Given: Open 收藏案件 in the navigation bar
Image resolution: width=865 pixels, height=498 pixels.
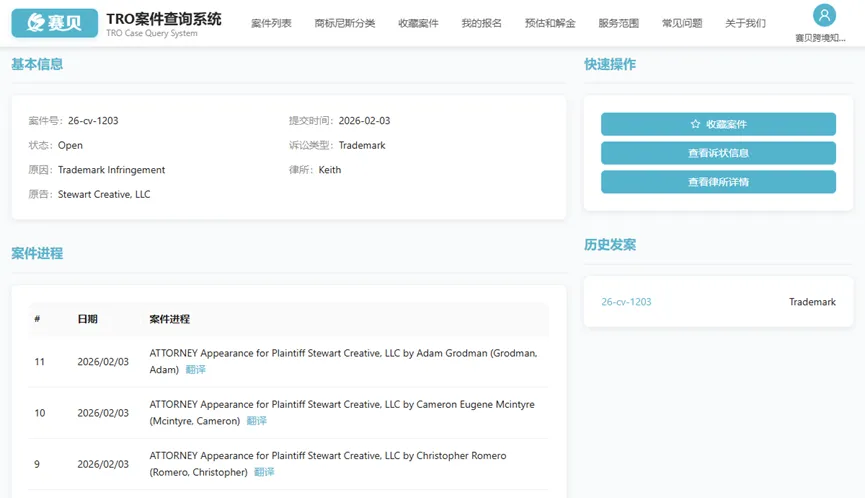Looking at the screenshot, I should [418, 23].
